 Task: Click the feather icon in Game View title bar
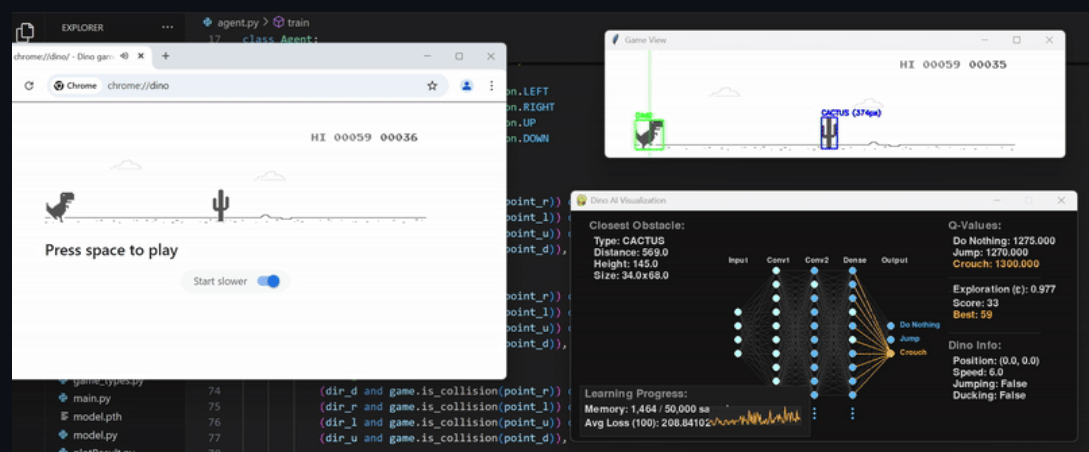click(x=615, y=40)
